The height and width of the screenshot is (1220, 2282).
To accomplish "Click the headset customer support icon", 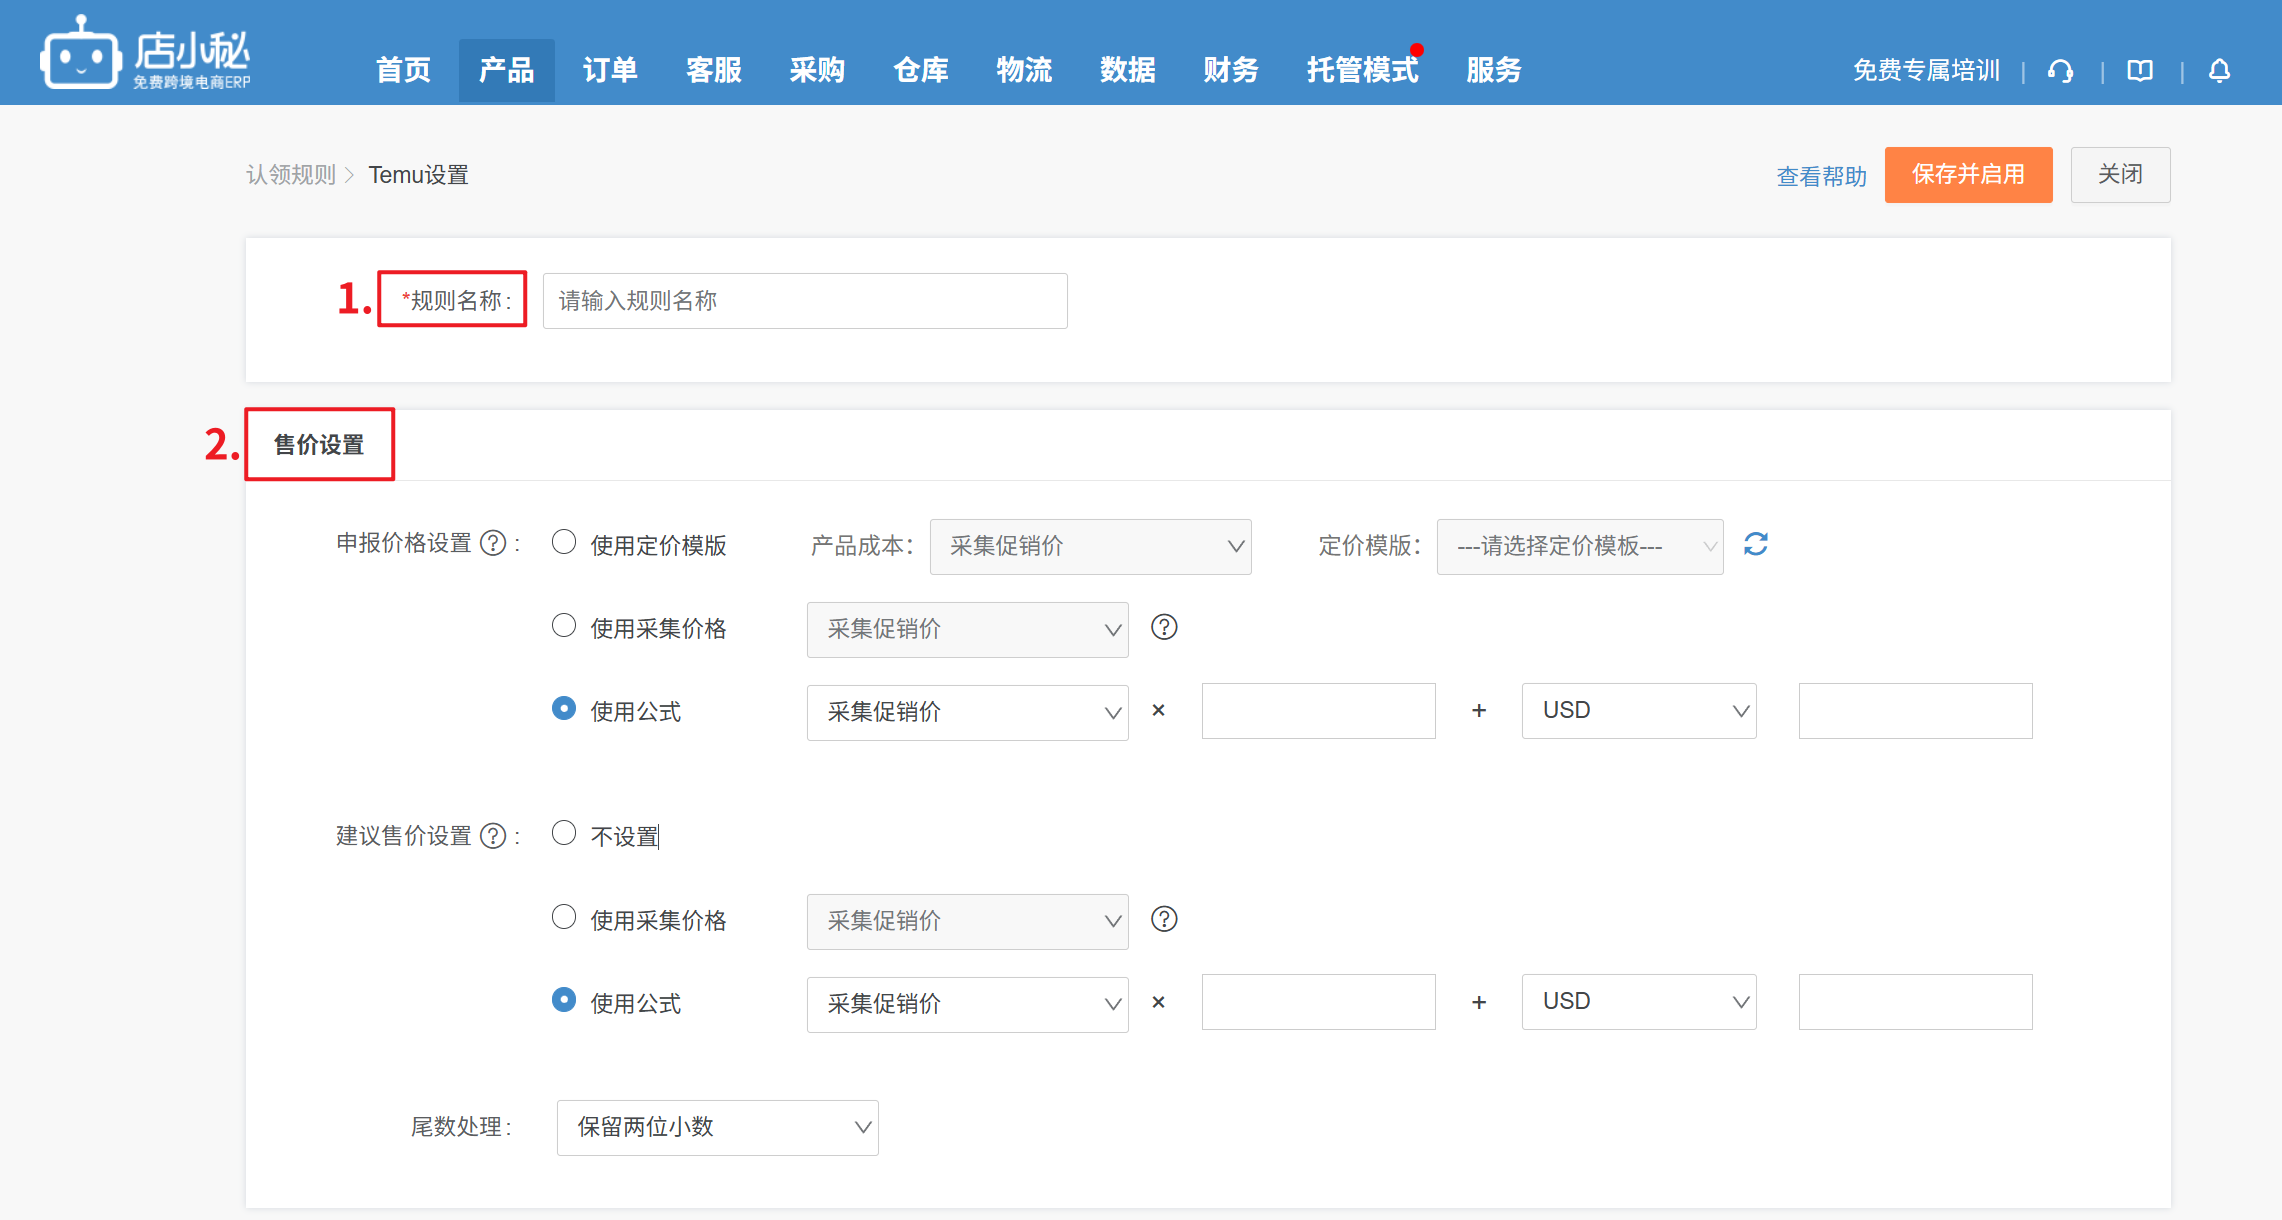I will (2060, 71).
